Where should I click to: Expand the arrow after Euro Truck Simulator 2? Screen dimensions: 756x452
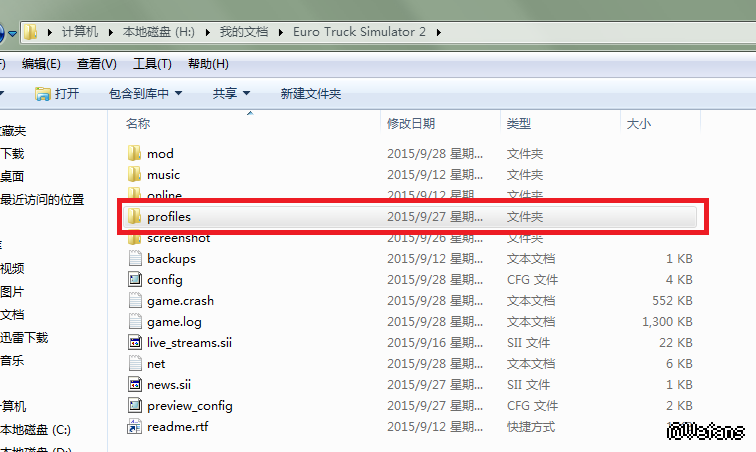[439, 32]
